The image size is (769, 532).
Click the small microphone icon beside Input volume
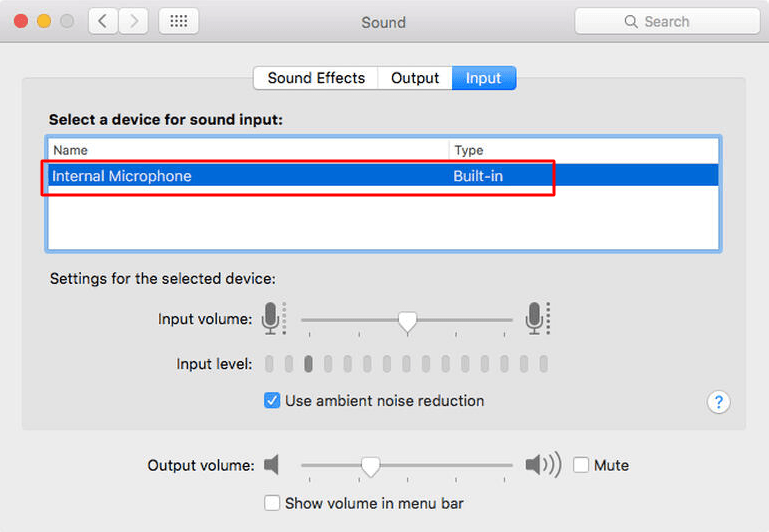(x=271, y=319)
